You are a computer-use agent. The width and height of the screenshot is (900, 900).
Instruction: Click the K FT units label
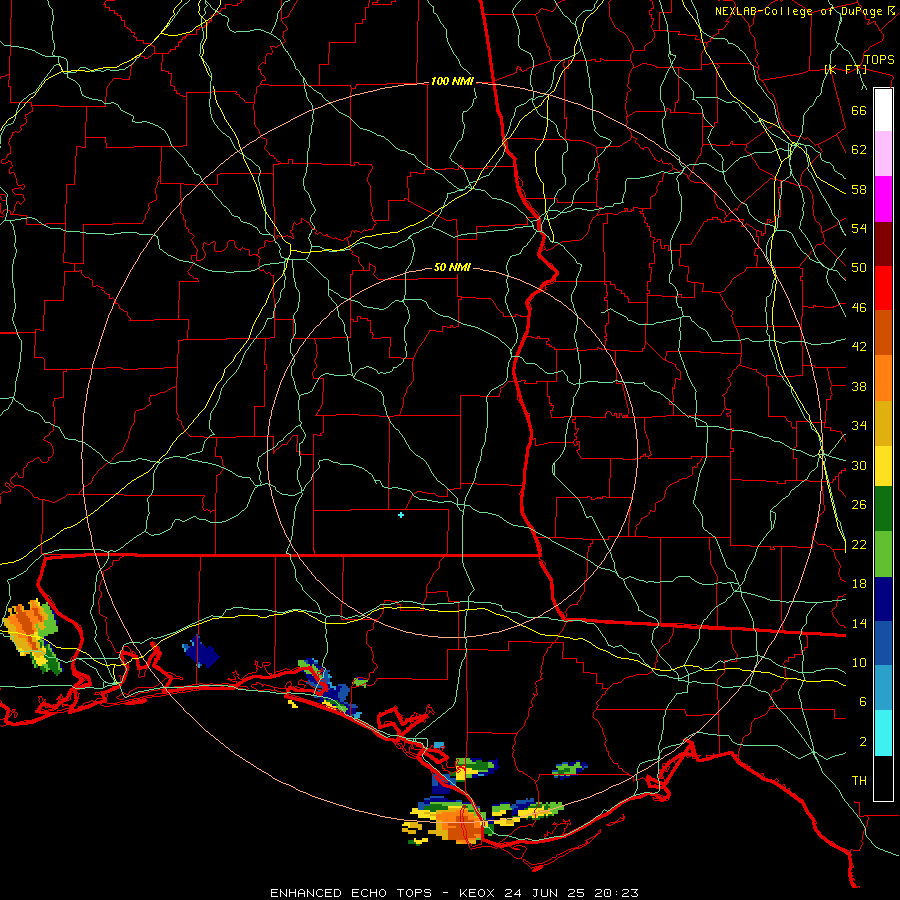pyautogui.click(x=845, y=70)
